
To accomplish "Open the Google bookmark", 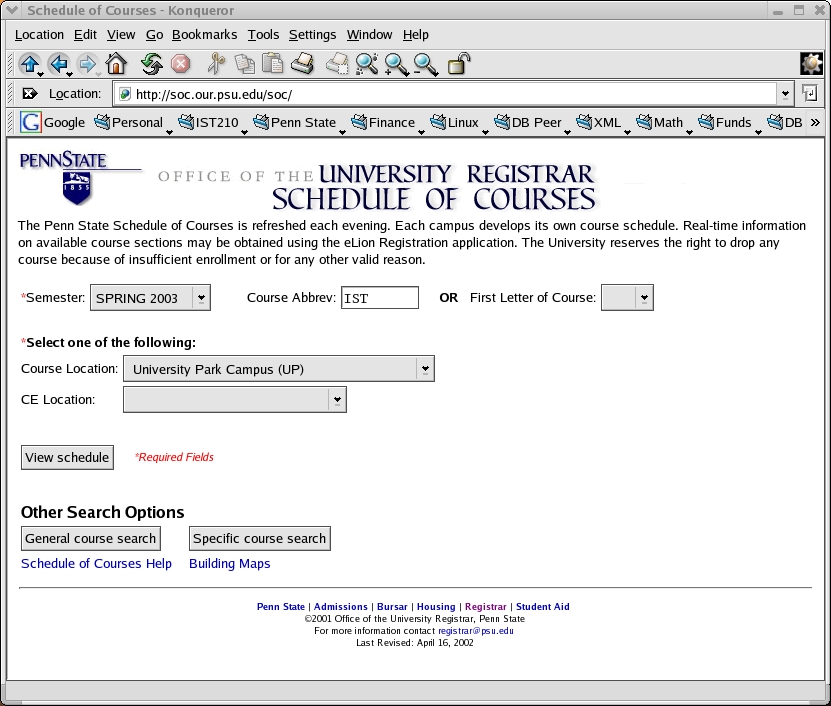I will click(52, 122).
